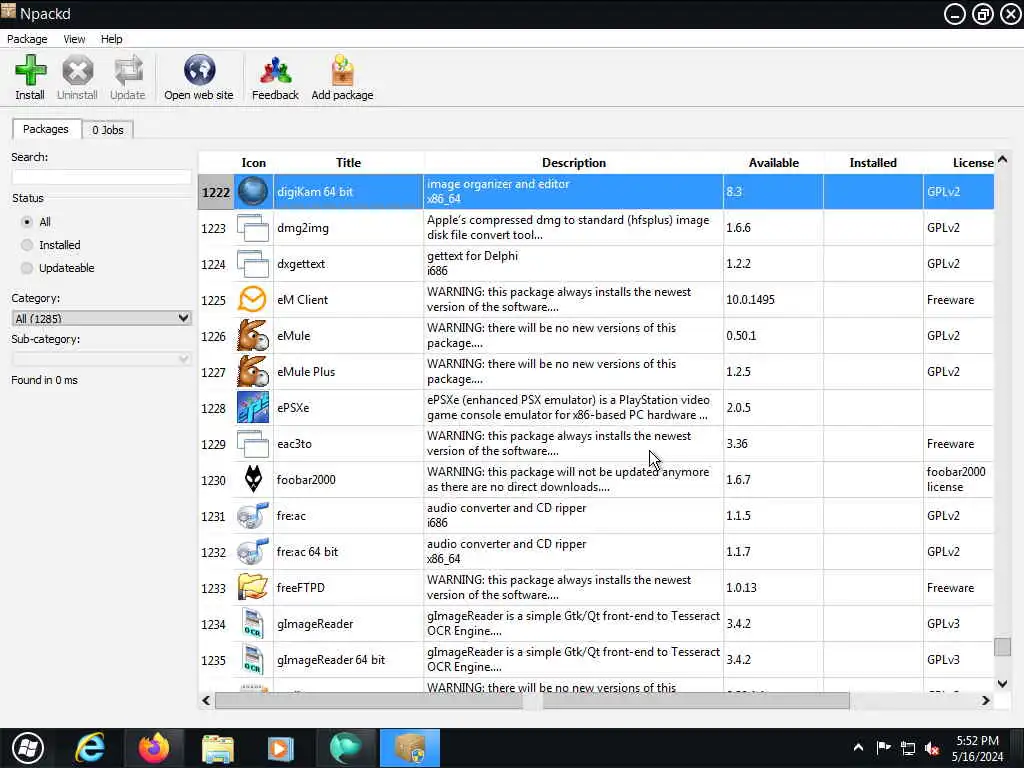
Task: Sort by the License column header
Action: pos(959,163)
